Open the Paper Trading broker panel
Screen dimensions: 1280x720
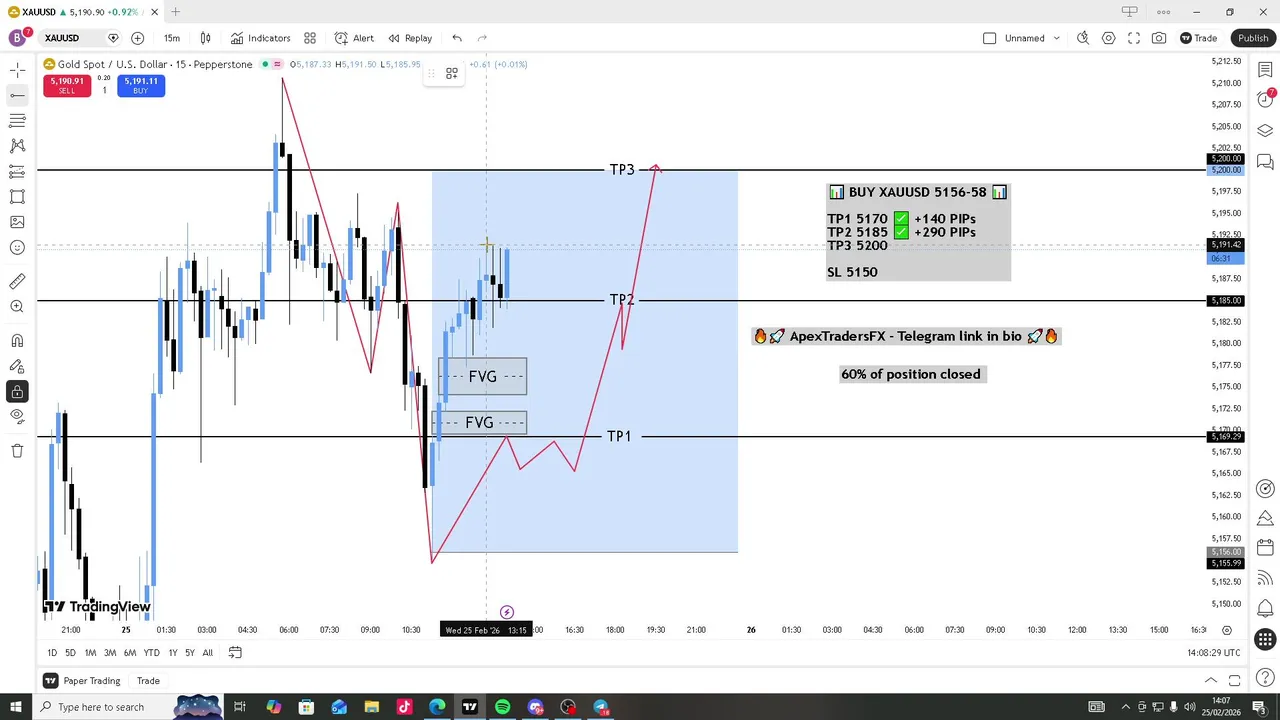coord(84,681)
